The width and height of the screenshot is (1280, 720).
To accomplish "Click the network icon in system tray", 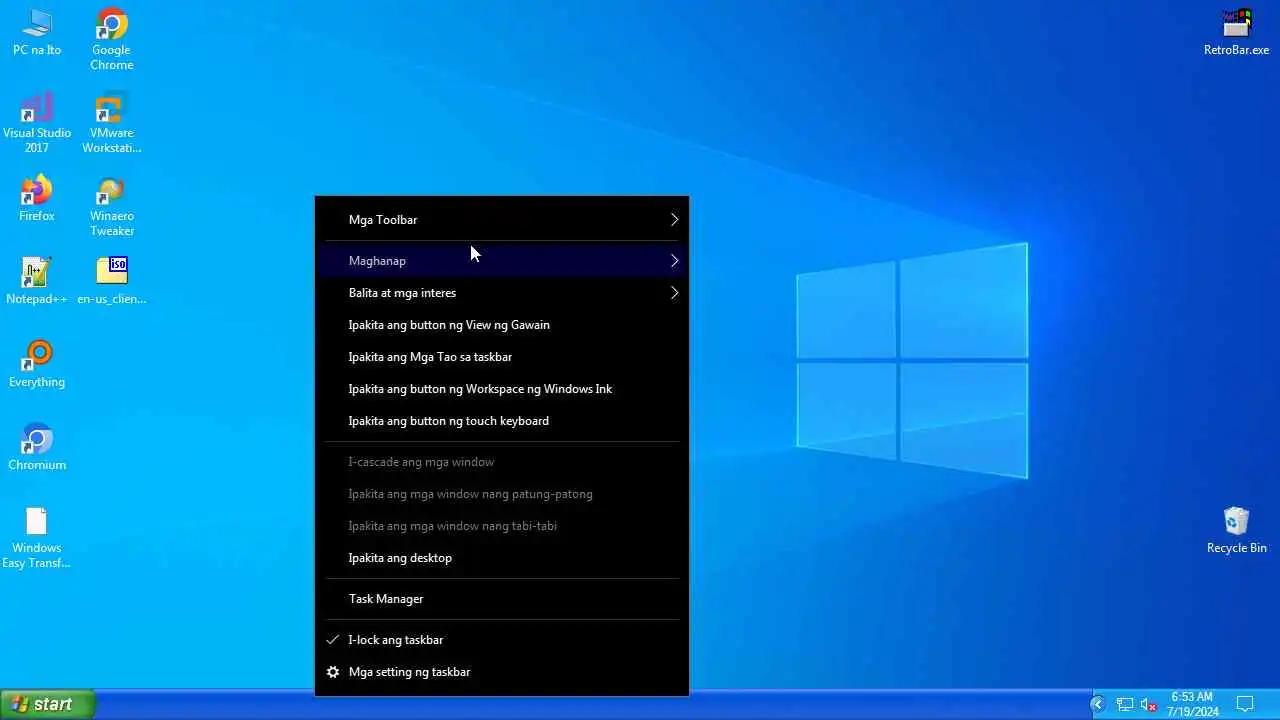I will (x=1125, y=705).
